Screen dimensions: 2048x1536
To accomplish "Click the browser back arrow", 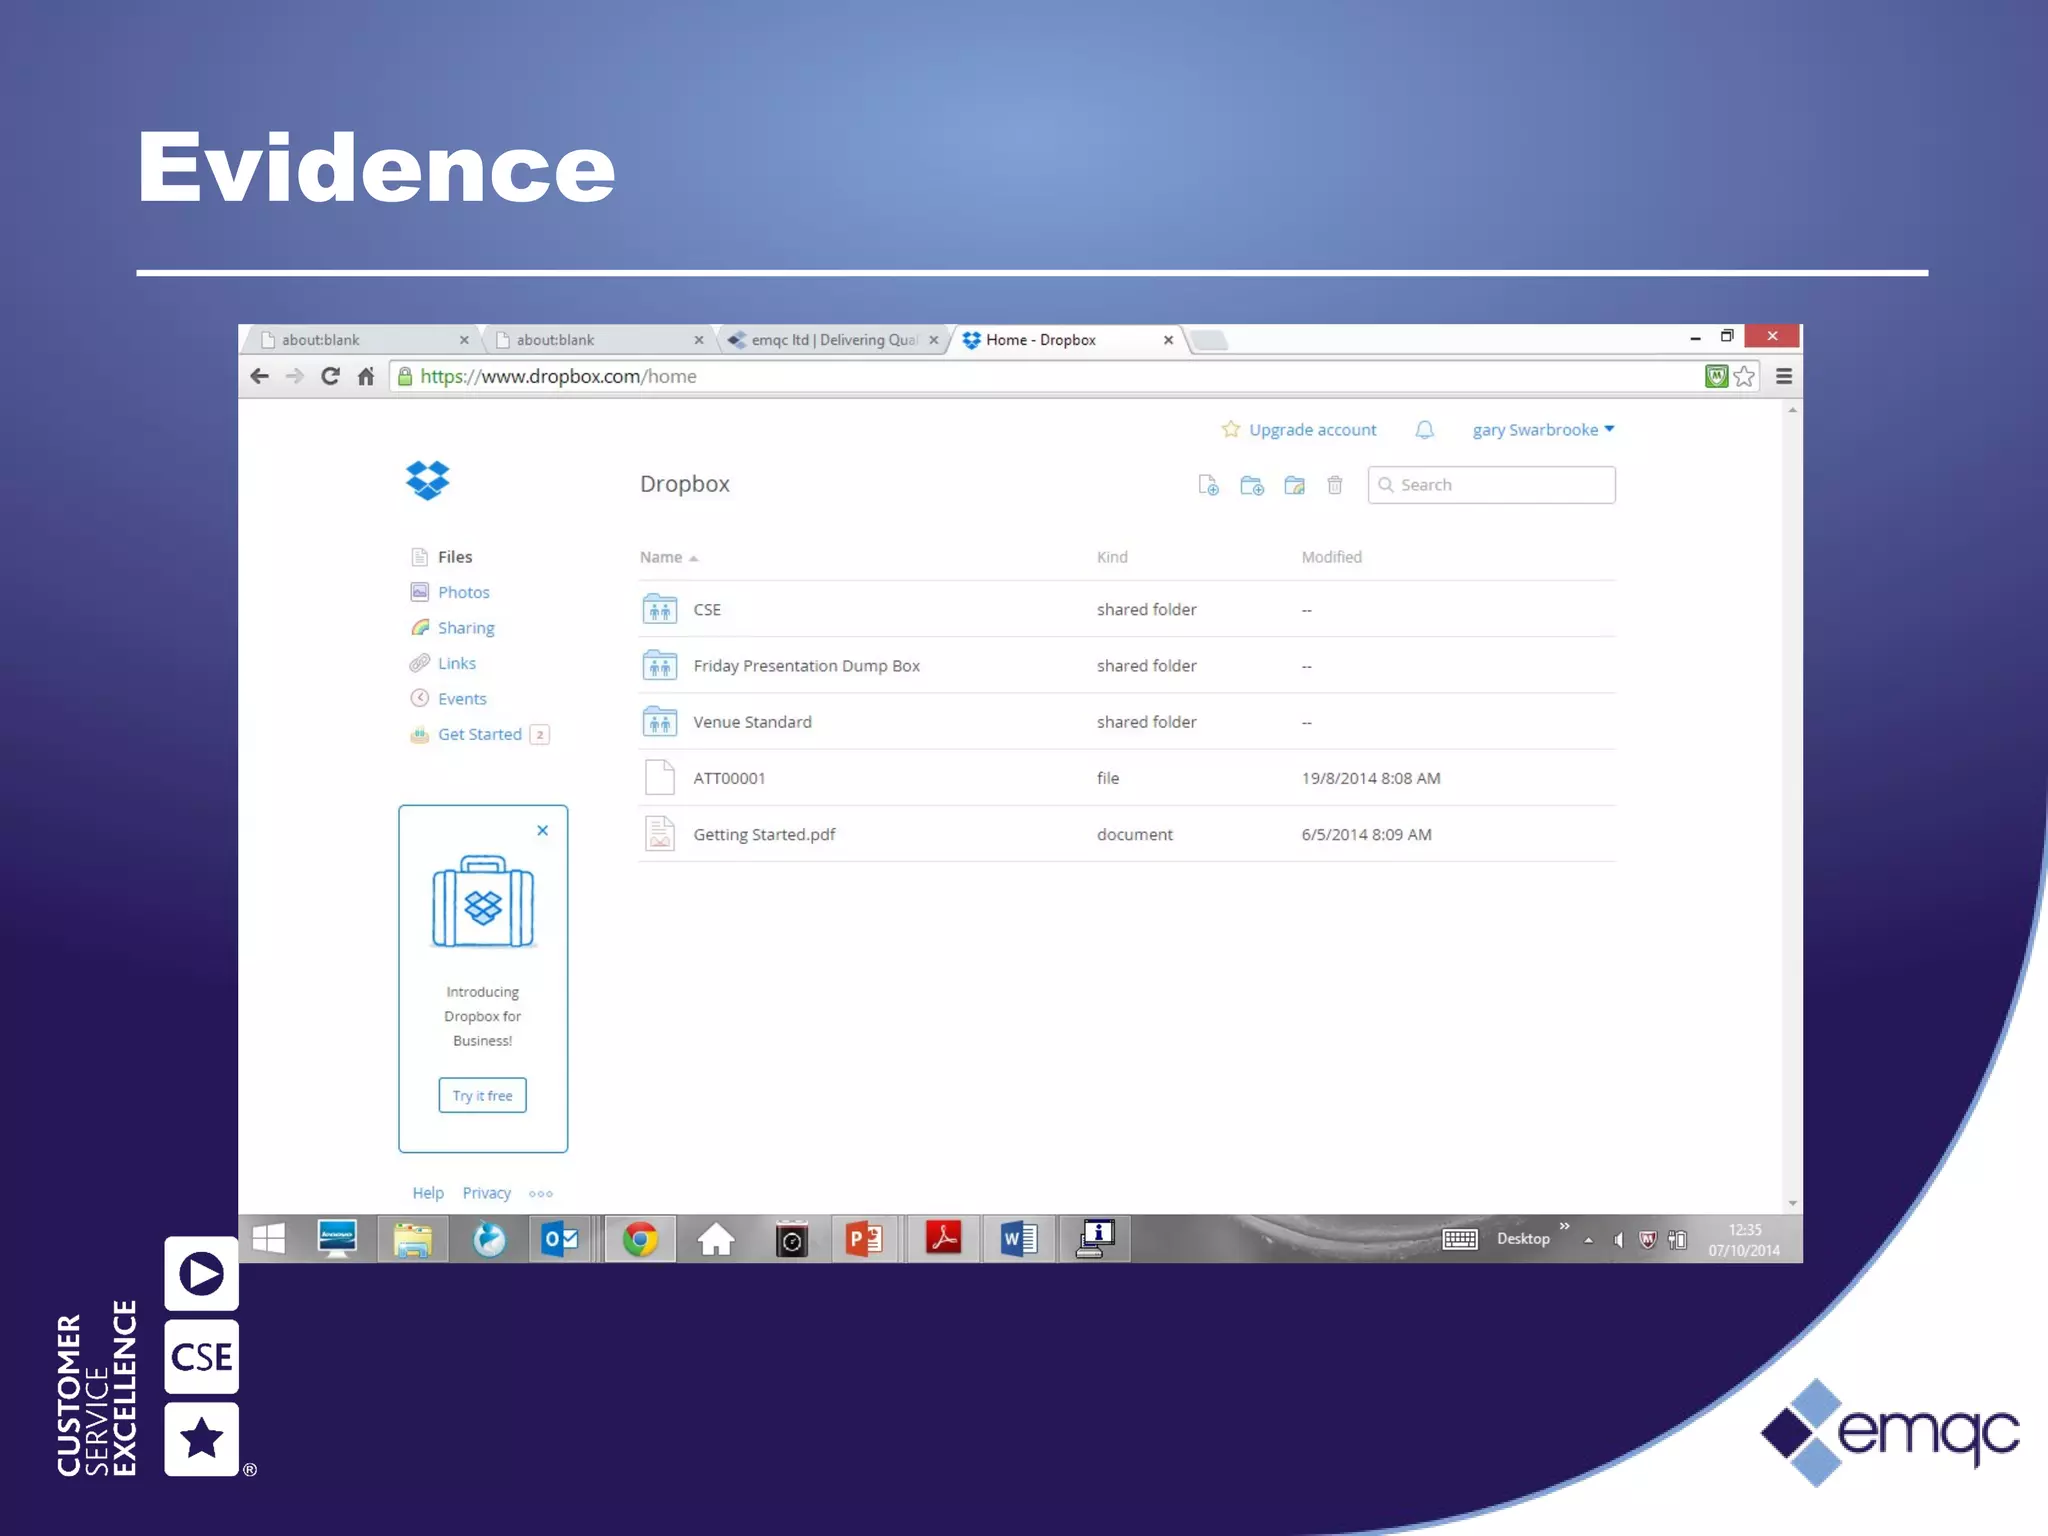I will point(260,376).
